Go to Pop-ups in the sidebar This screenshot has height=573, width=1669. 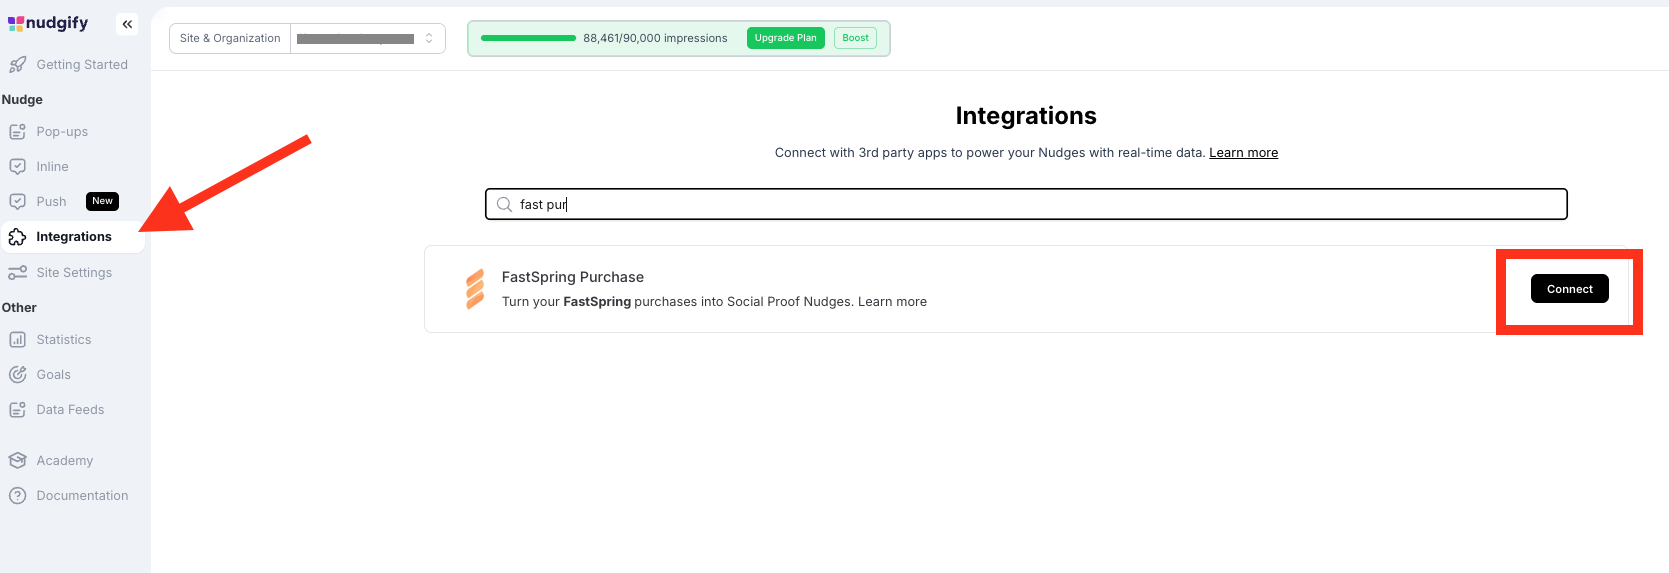(62, 132)
